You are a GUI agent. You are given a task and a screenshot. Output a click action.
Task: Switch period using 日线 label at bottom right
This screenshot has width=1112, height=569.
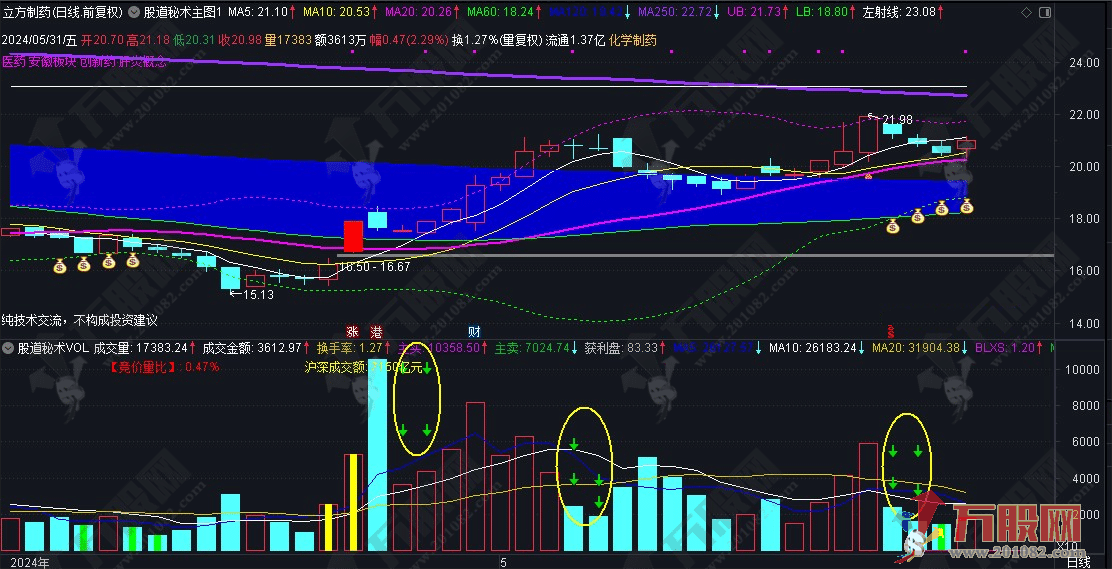tap(1079, 563)
